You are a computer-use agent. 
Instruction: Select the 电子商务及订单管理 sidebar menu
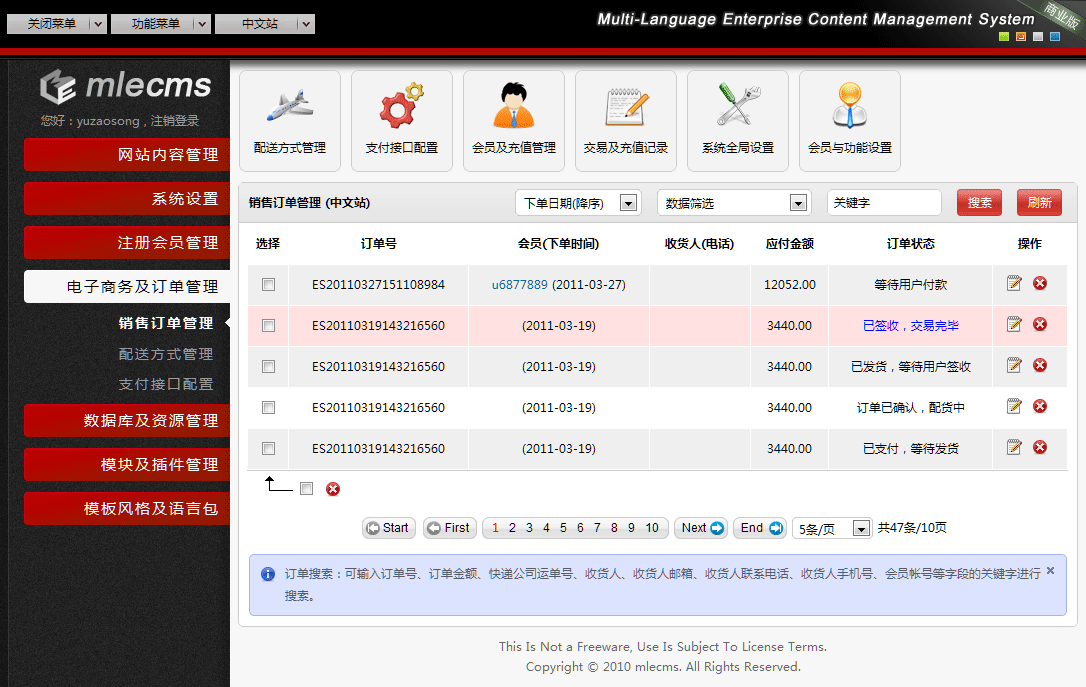[x=127, y=287]
